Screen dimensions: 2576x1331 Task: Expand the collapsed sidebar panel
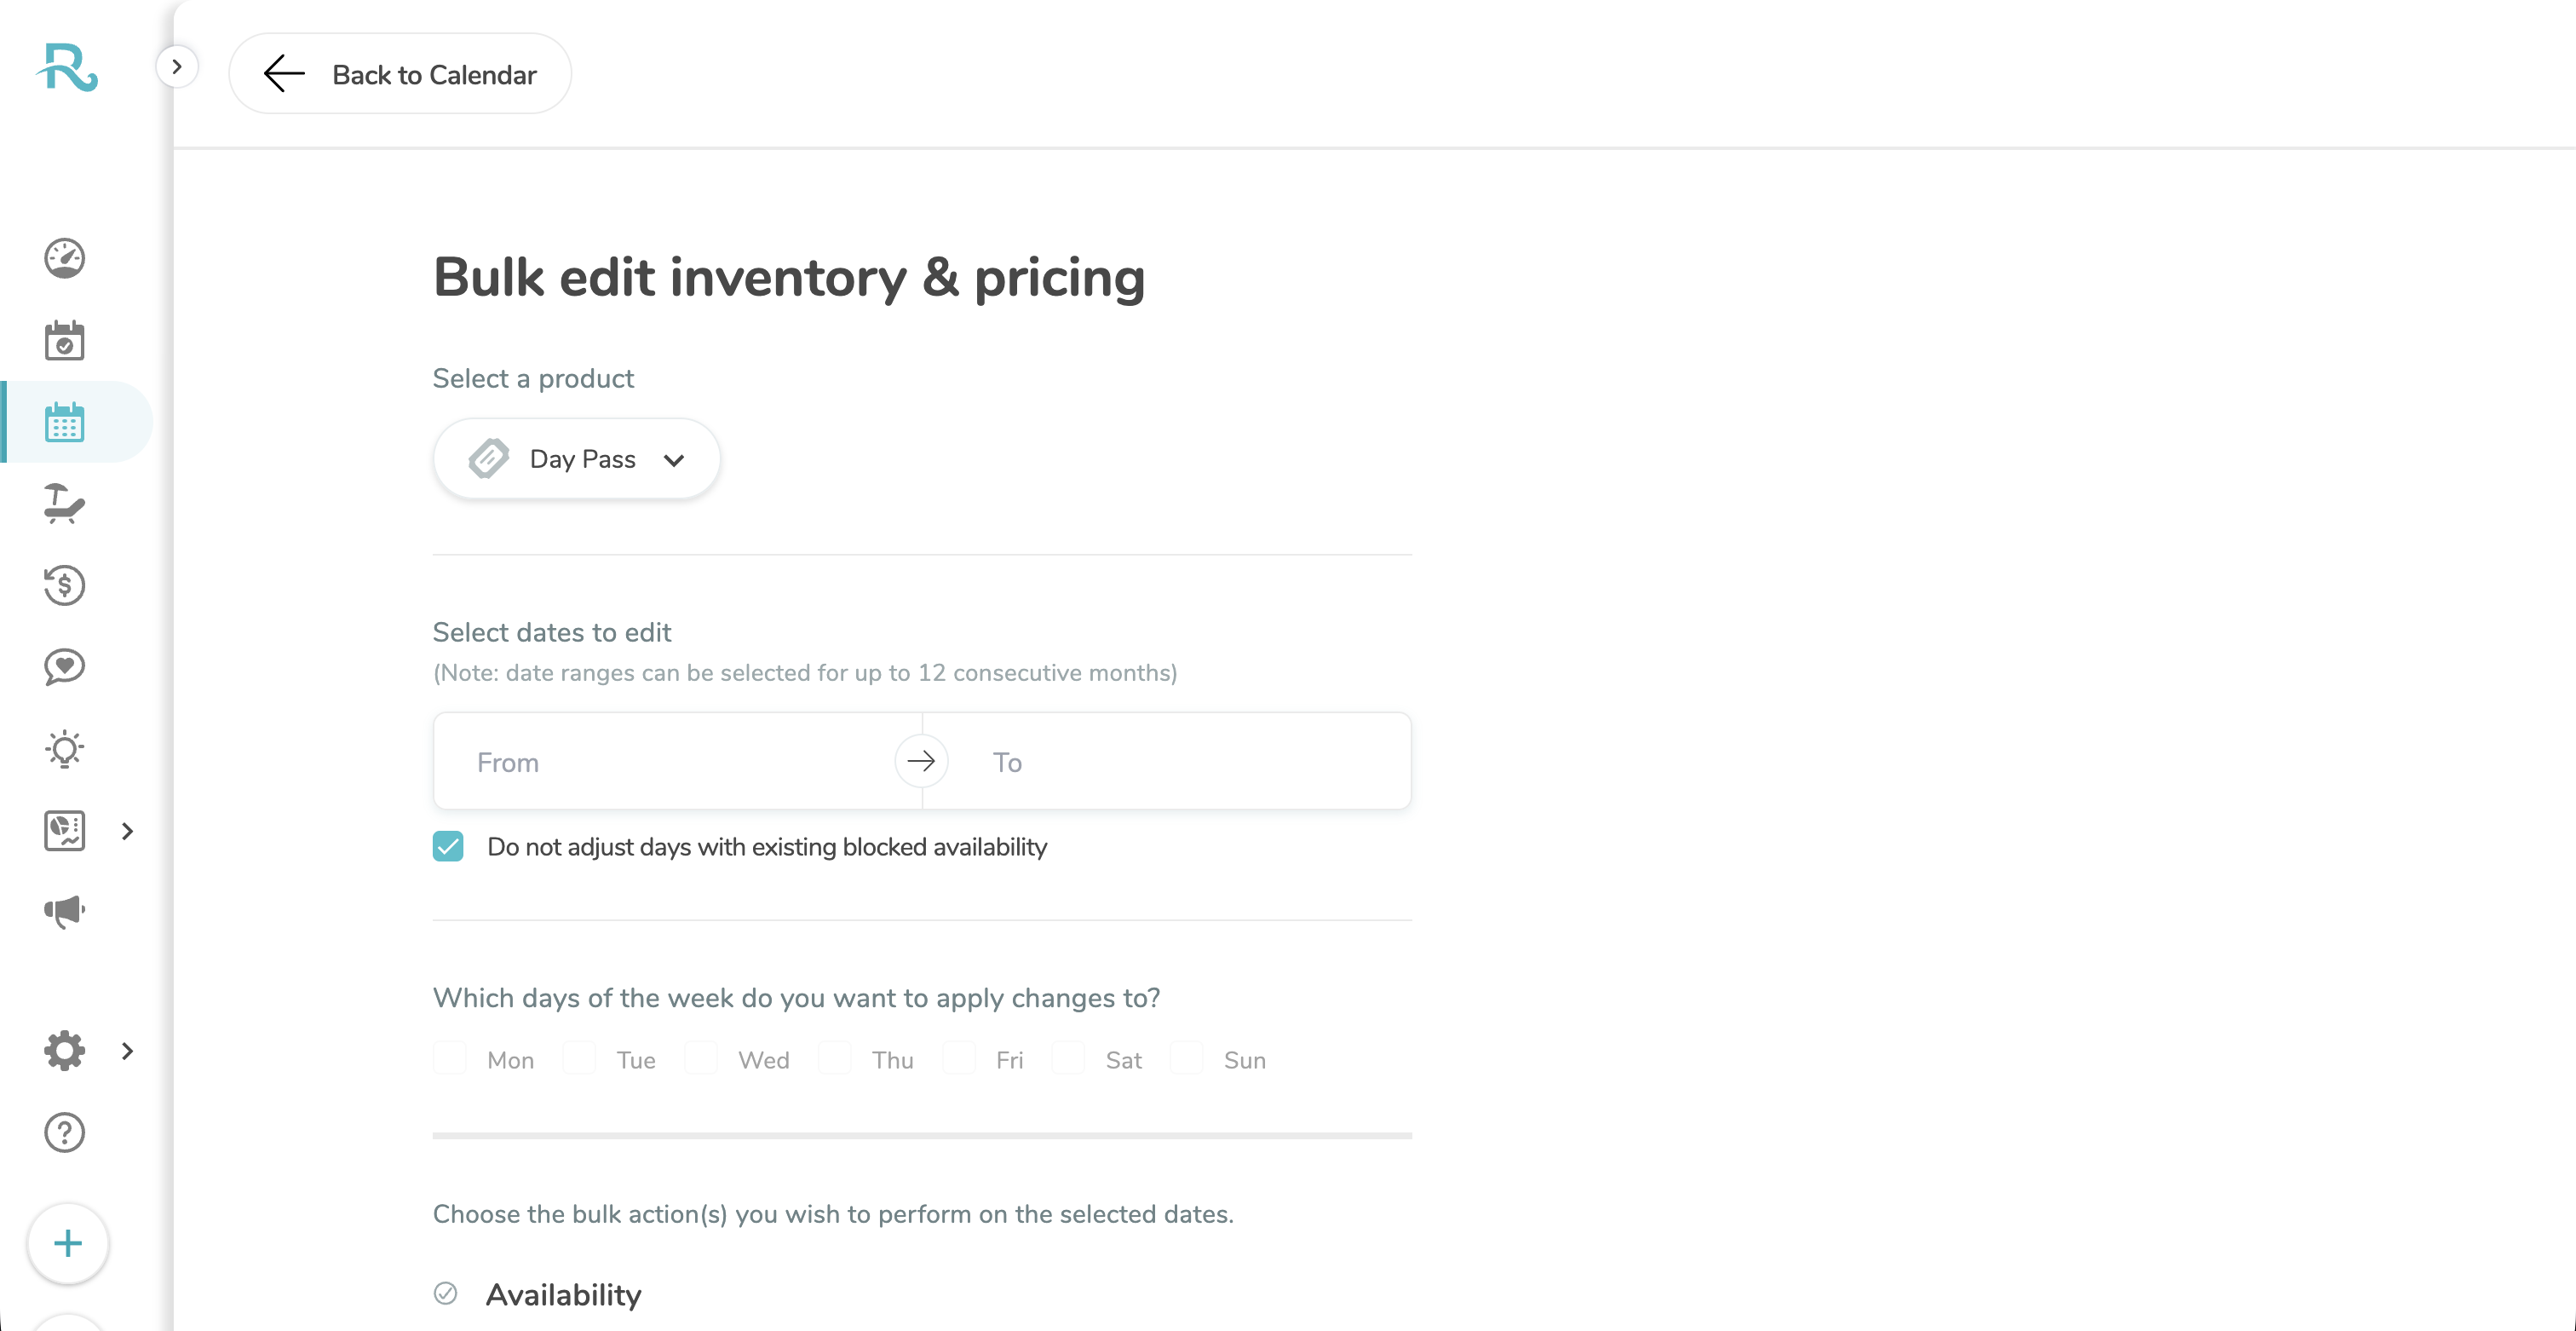[177, 67]
